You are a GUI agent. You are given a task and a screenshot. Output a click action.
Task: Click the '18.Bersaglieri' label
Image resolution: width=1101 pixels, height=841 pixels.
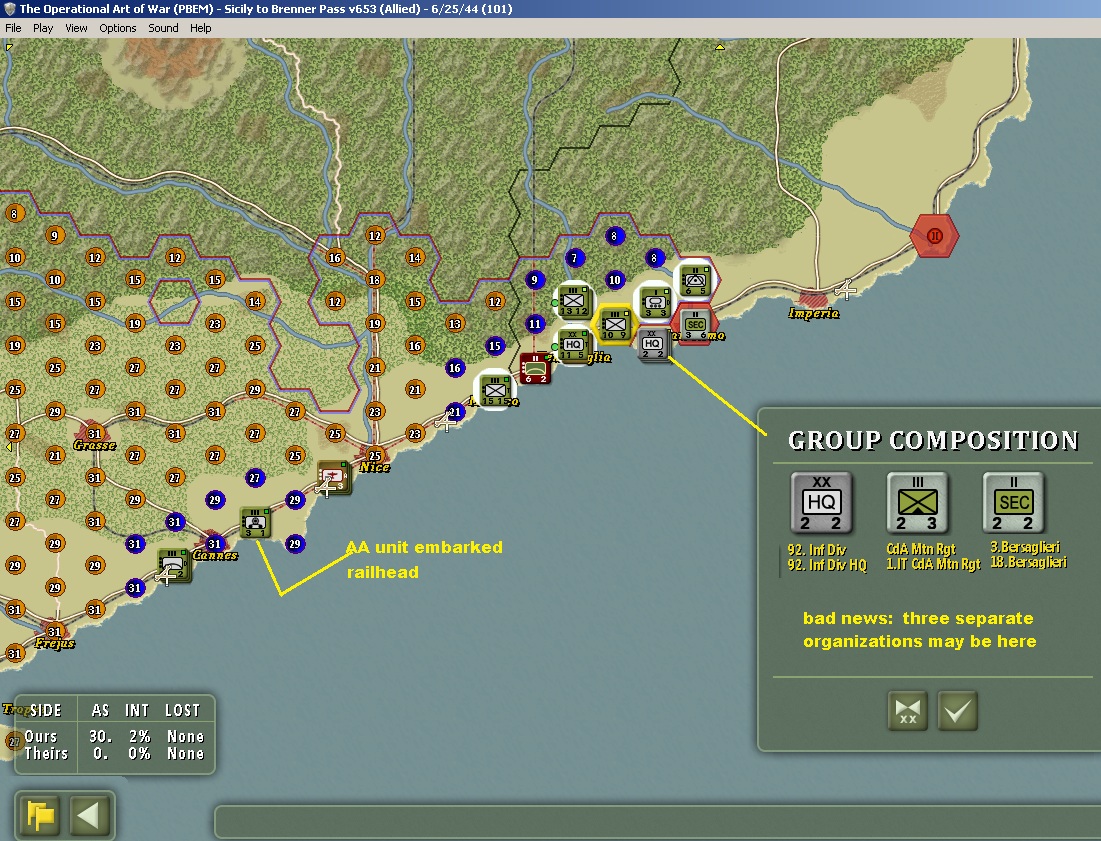[1028, 562]
